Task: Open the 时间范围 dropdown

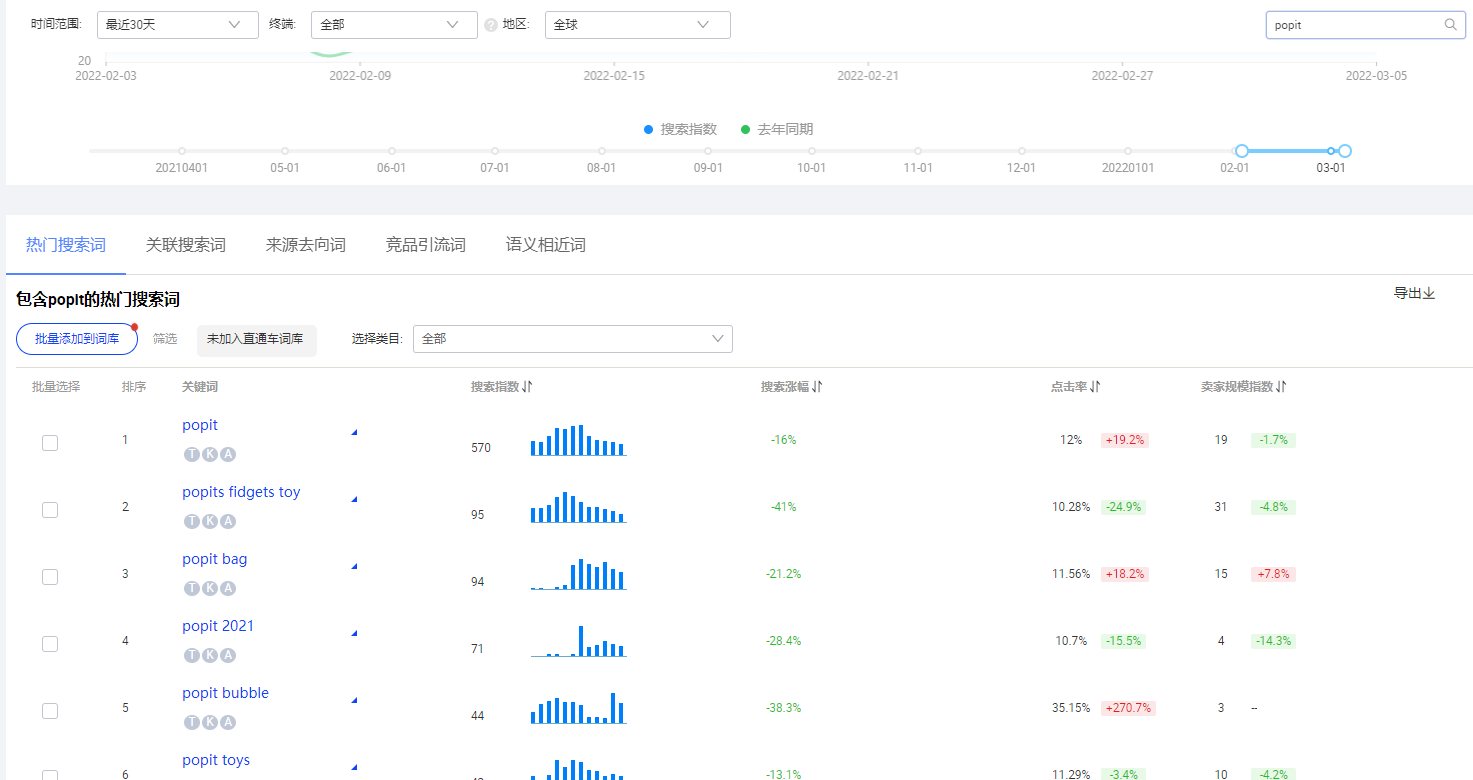Action: pyautogui.click(x=177, y=24)
